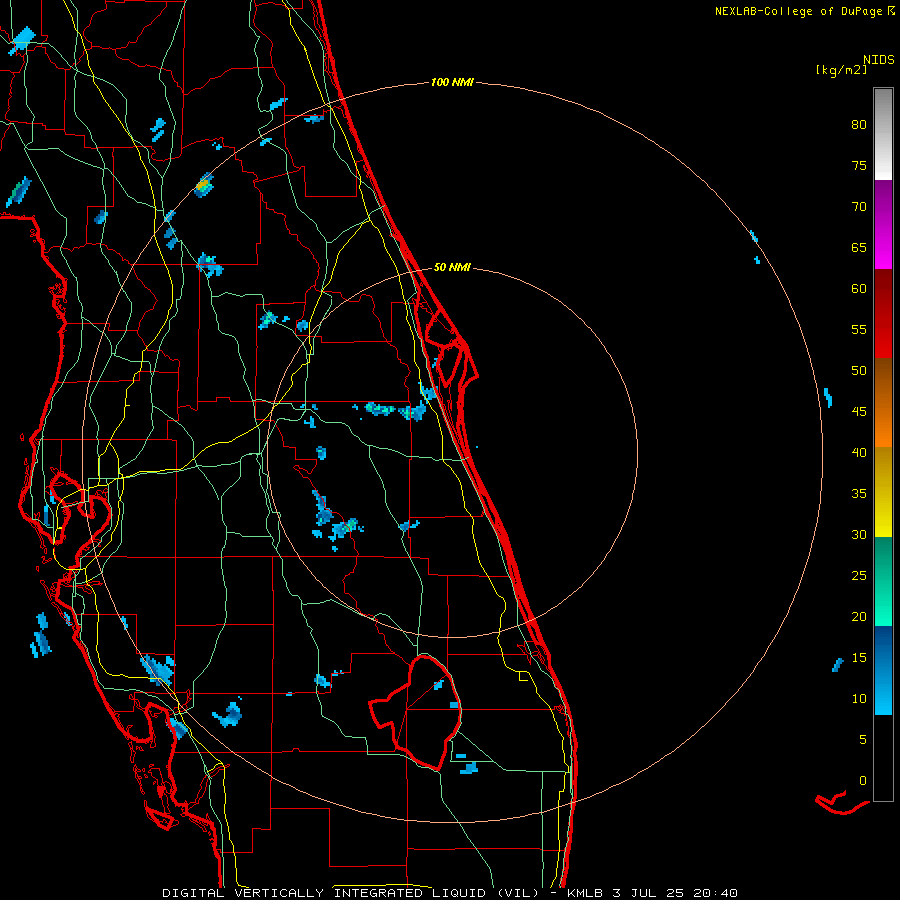Click the 40 value on the scale
This screenshot has height=900, width=900.
tap(859, 452)
